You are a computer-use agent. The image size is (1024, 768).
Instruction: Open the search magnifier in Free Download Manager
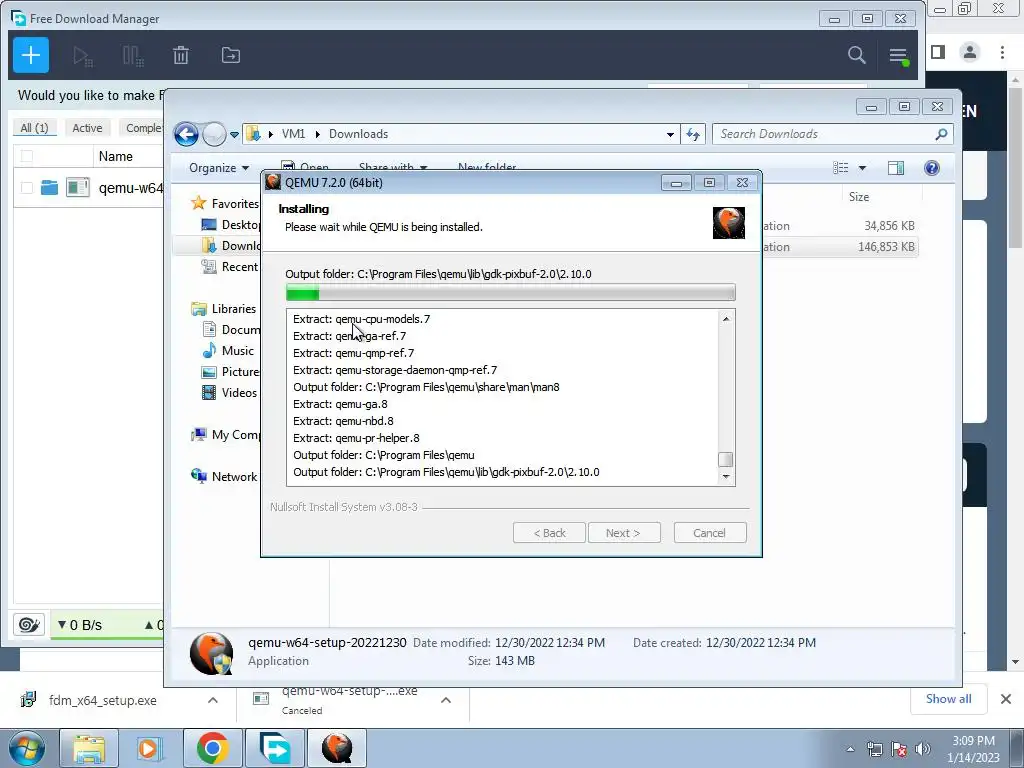click(856, 55)
